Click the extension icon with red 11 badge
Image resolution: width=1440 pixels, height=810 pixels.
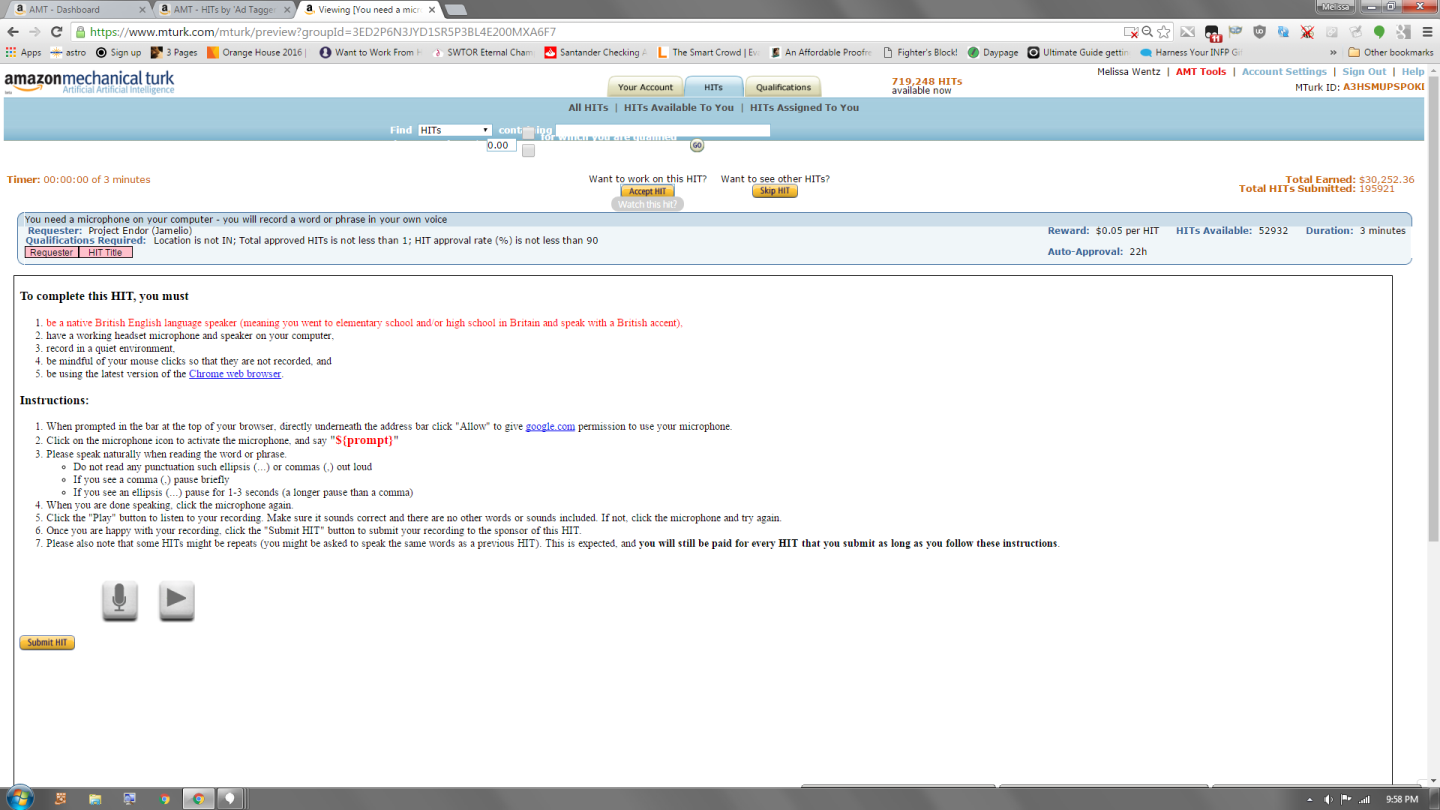click(x=1211, y=32)
